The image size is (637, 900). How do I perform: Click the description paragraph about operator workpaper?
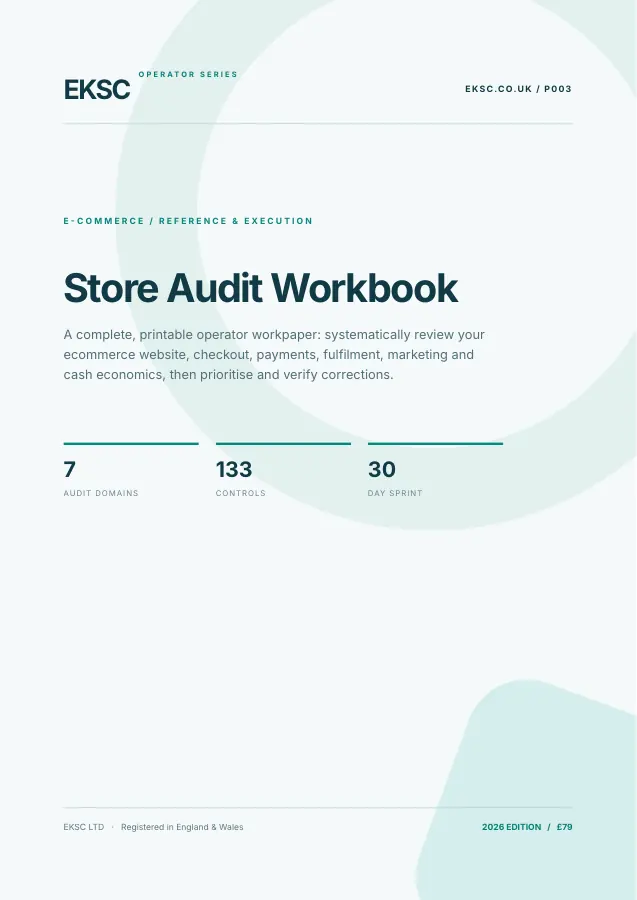coord(274,354)
